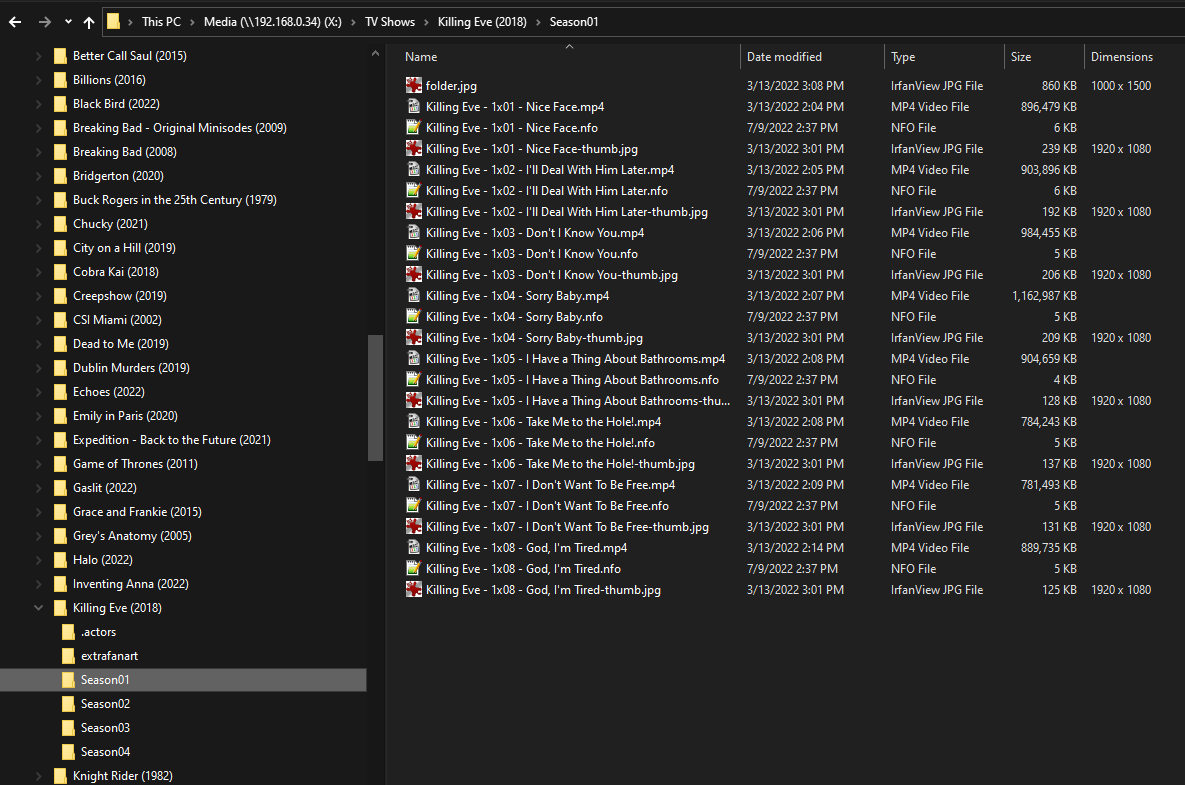Expand Cobra Kai (2018) tree node
Screen dimensions: 1185x785
[38, 271]
